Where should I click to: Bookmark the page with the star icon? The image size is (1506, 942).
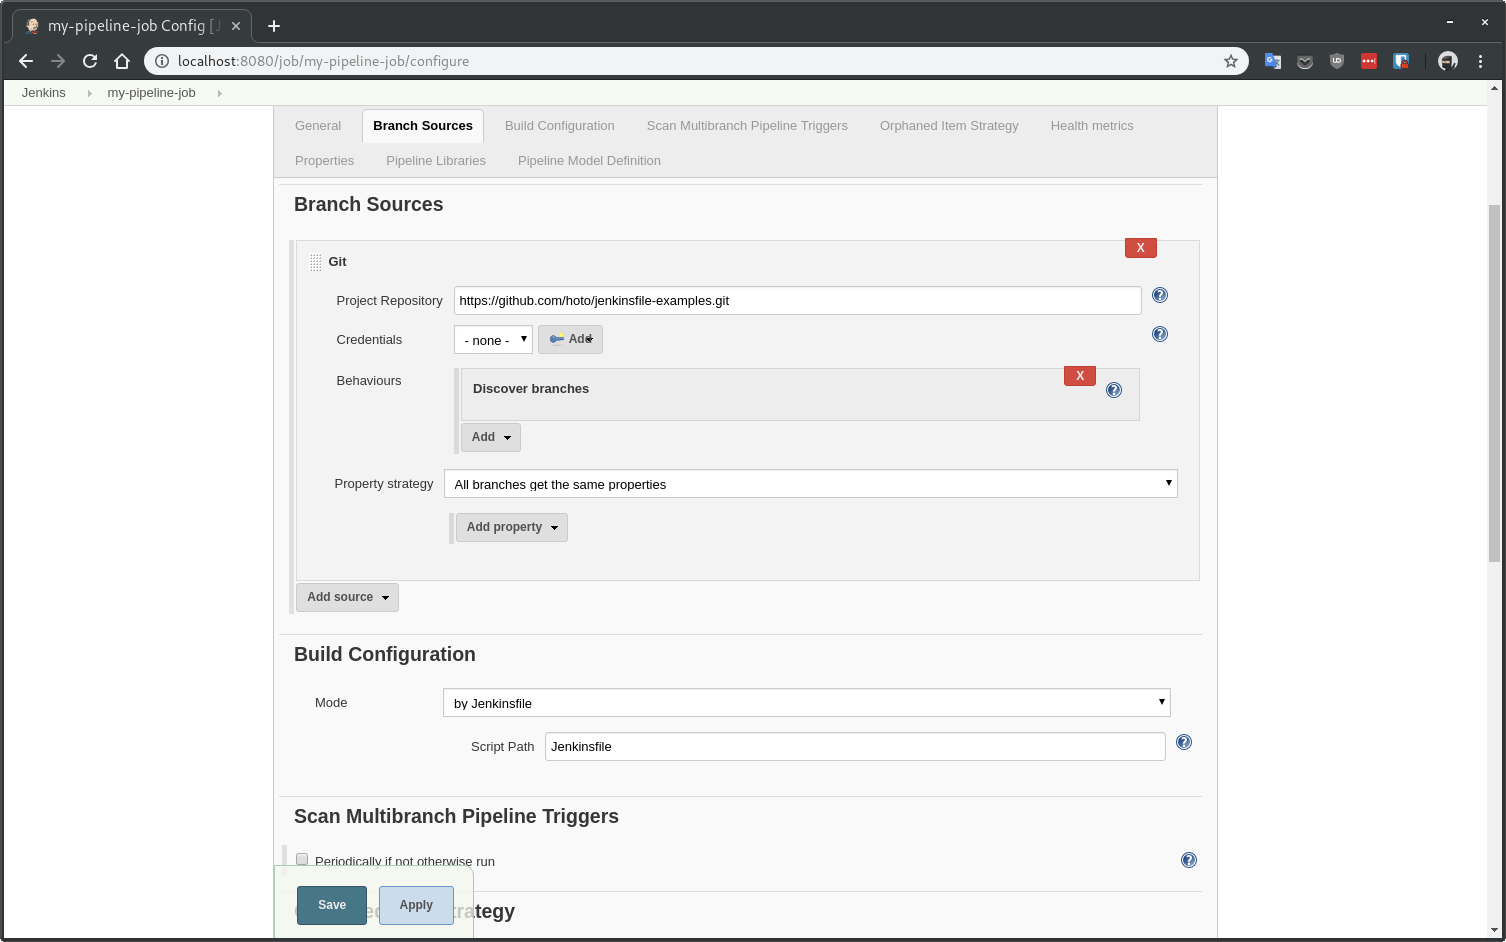[x=1231, y=61]
